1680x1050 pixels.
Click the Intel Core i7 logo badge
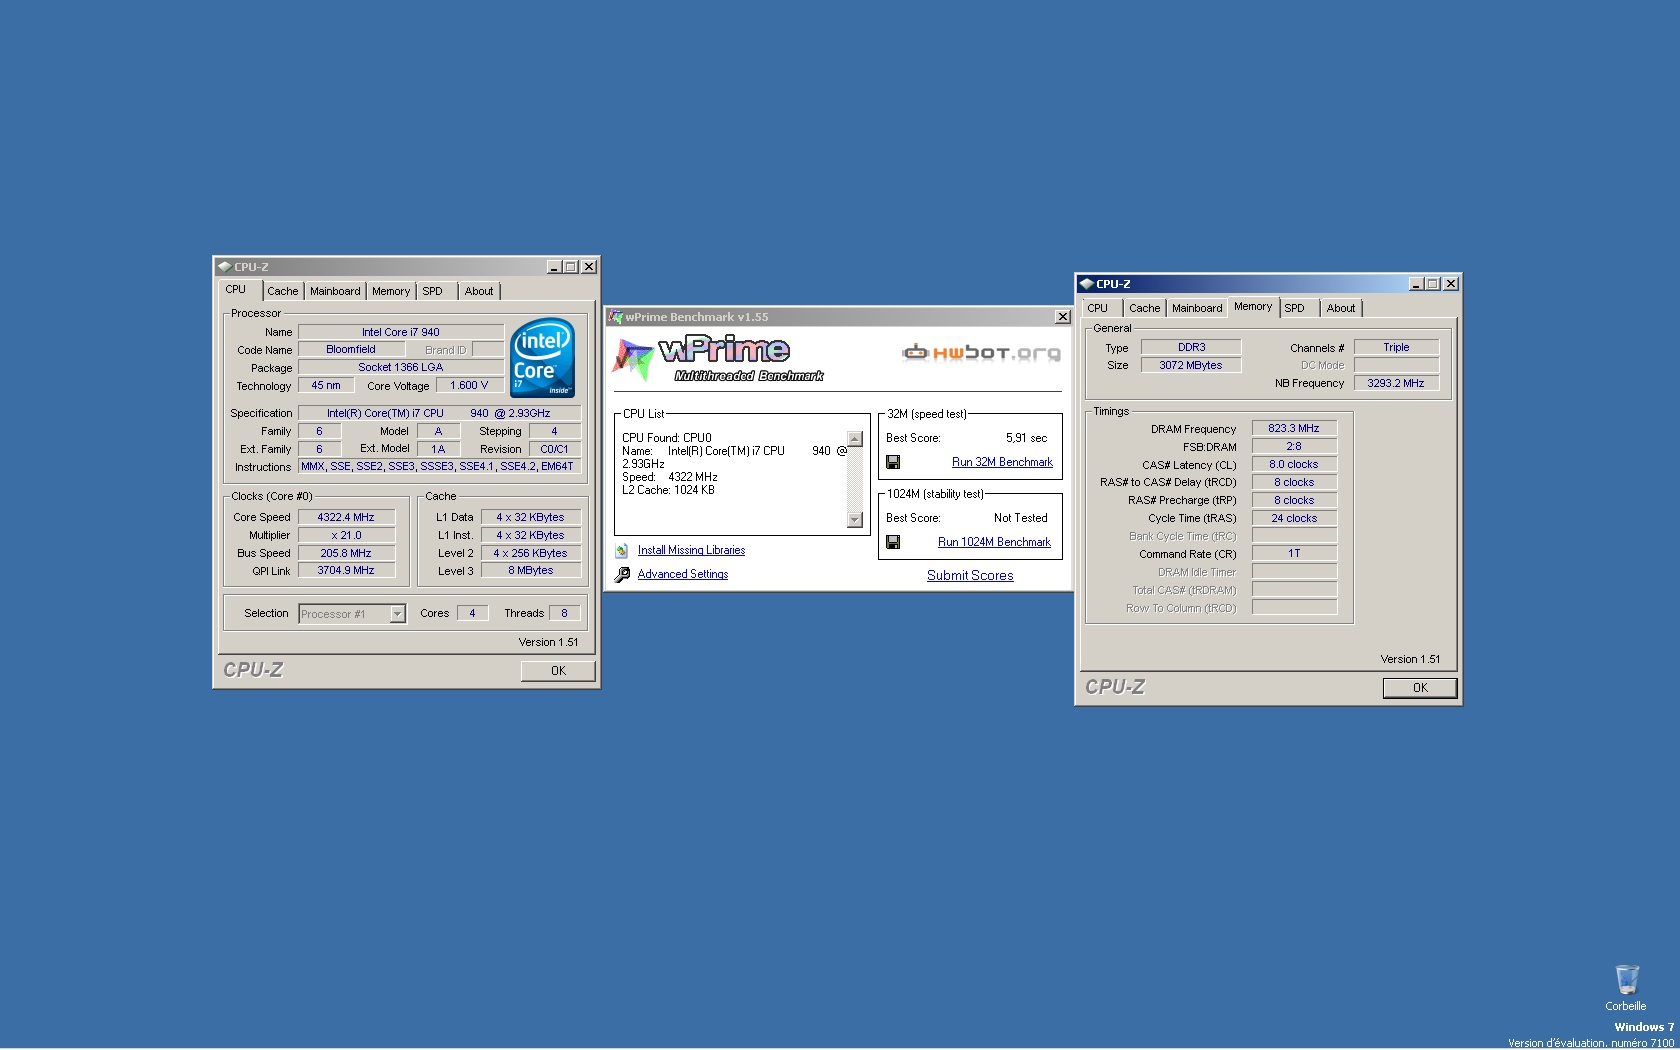(x=542, y=358)
